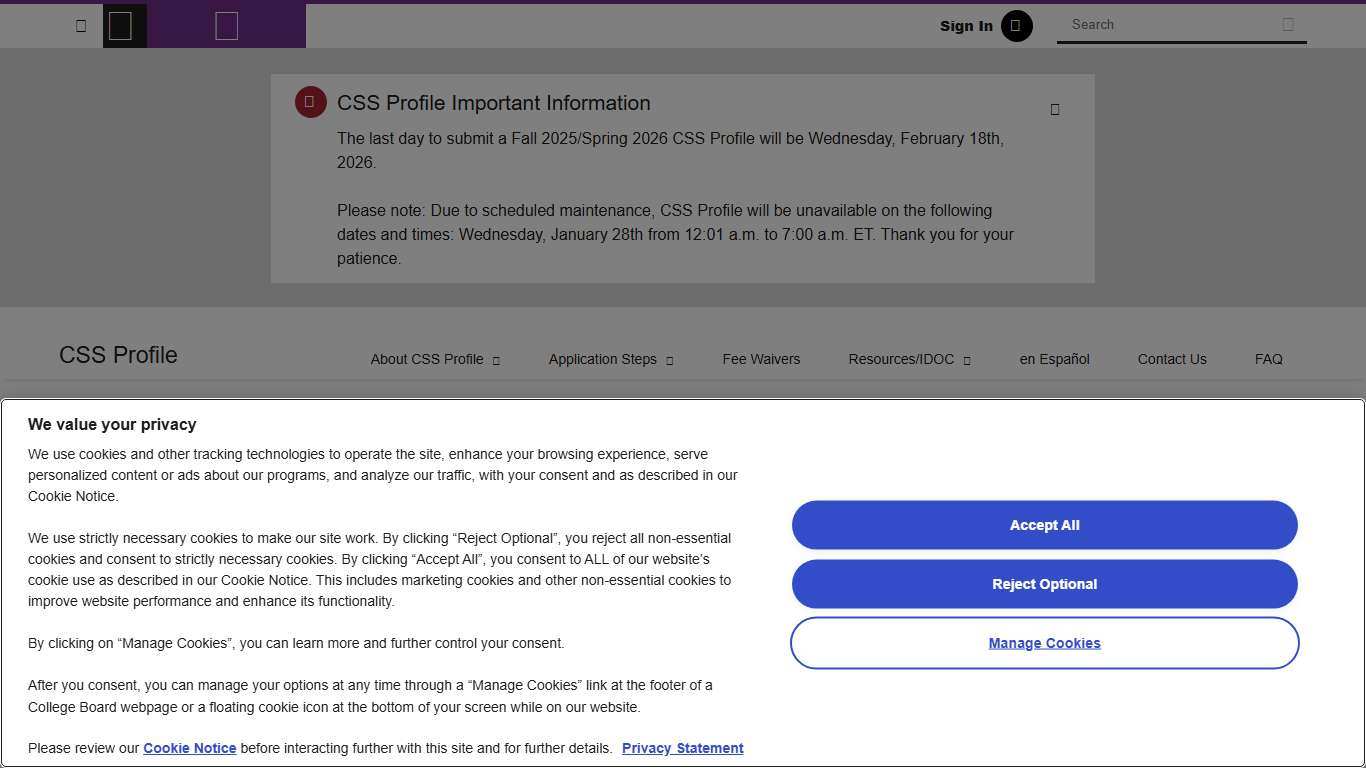Click the search magnifier icon
The image size is (1366, 768).
[1289, 24]
